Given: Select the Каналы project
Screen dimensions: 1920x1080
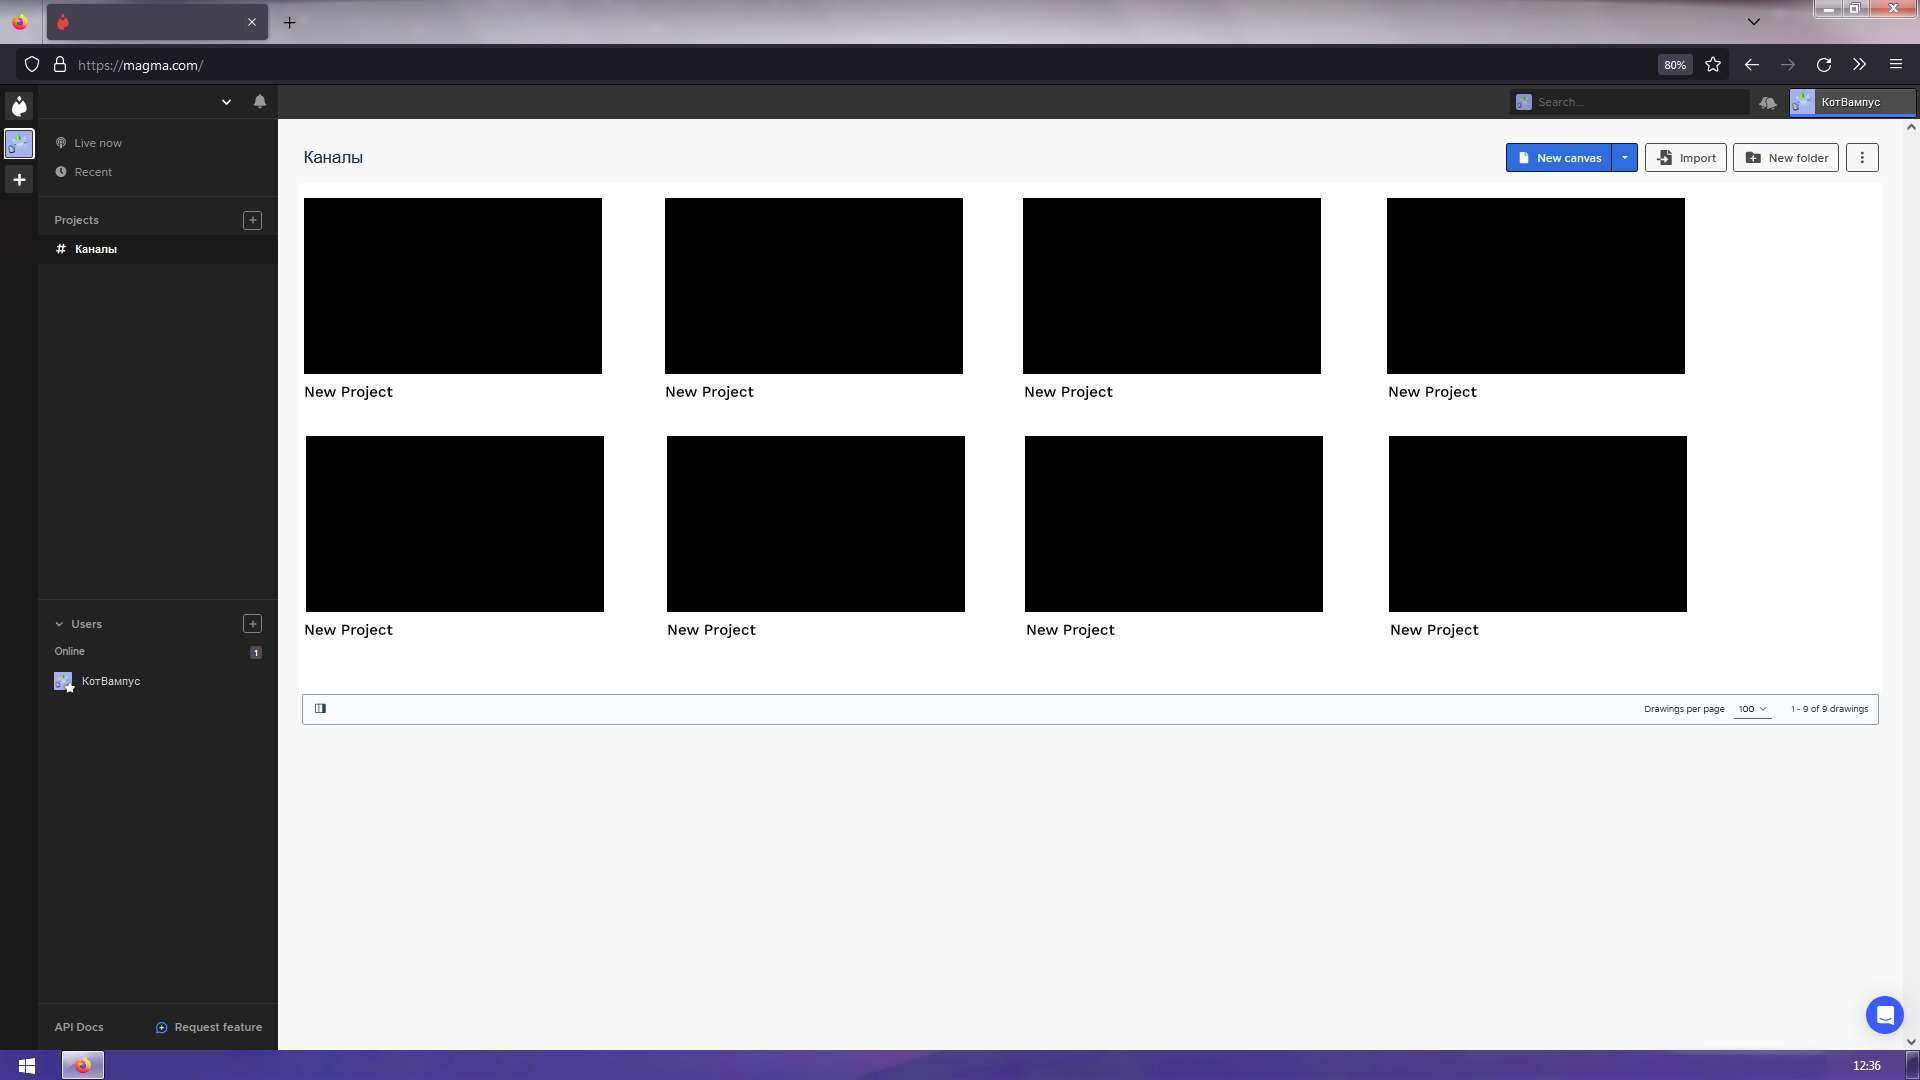Looking at the screenshot, I should (x=95, y=249).
